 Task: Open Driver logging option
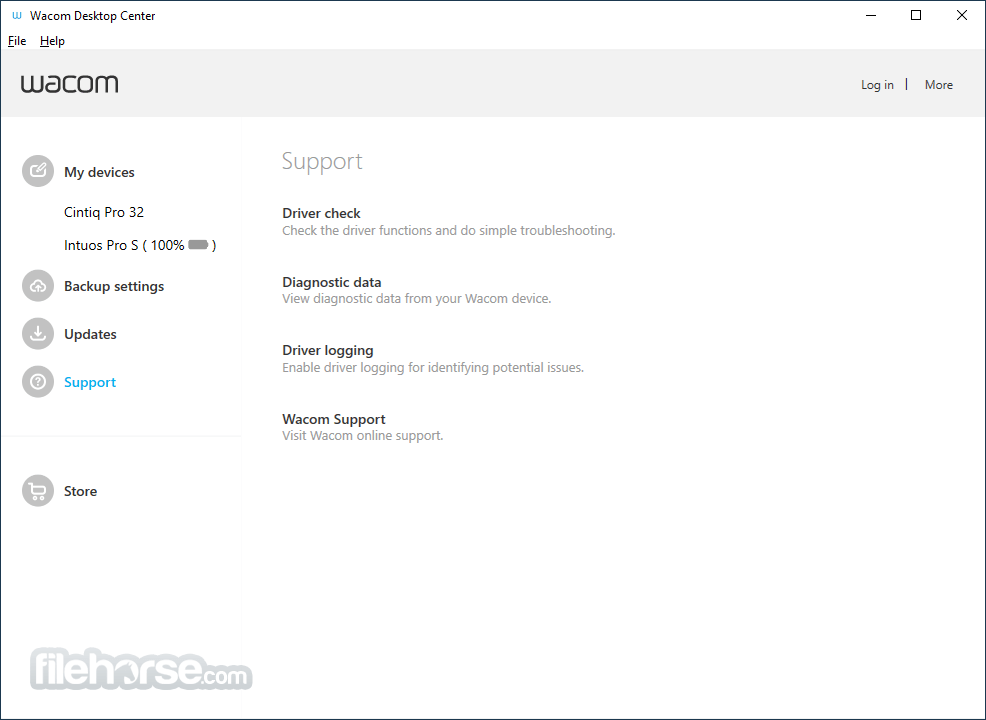pyautogui.click(x=328, y=350)
